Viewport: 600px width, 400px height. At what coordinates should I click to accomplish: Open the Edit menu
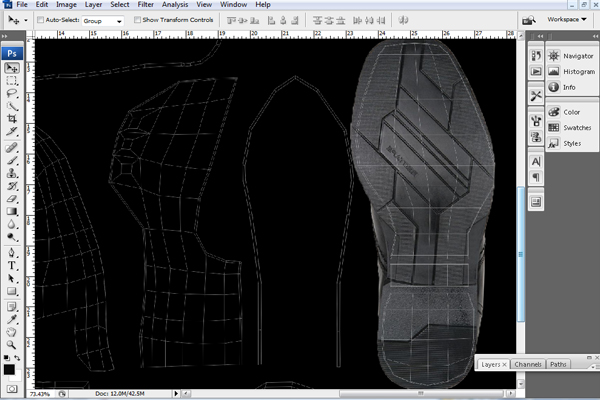point(42,5)
